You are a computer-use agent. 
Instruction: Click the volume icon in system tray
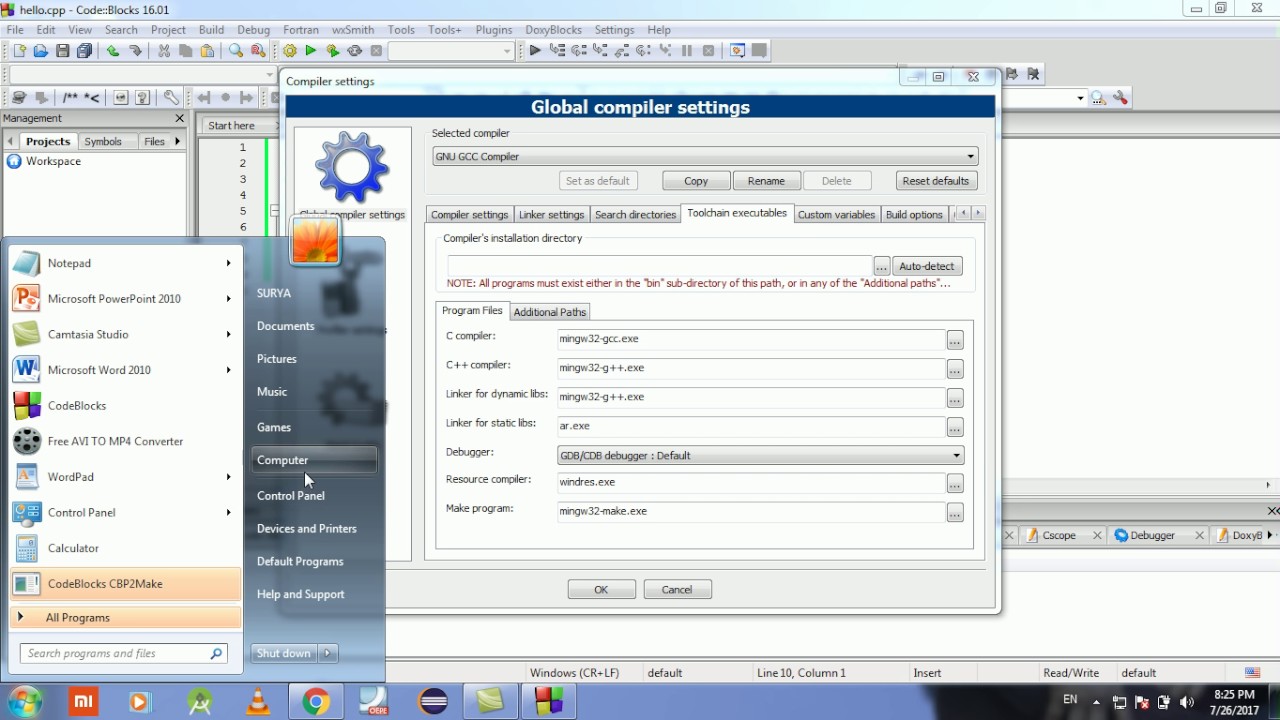[1187, 702]
